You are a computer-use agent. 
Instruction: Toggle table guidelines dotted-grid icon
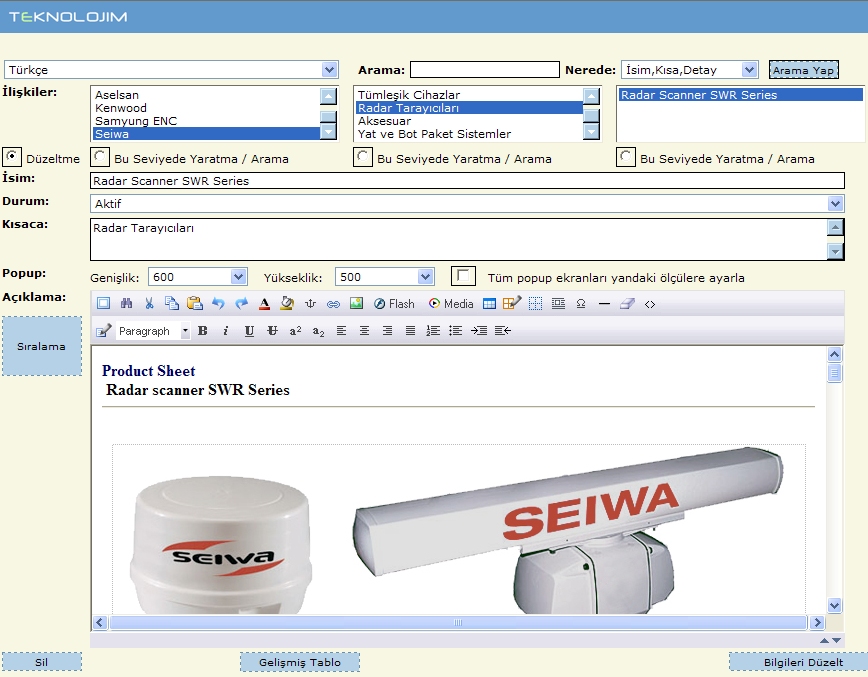(535, 303)
